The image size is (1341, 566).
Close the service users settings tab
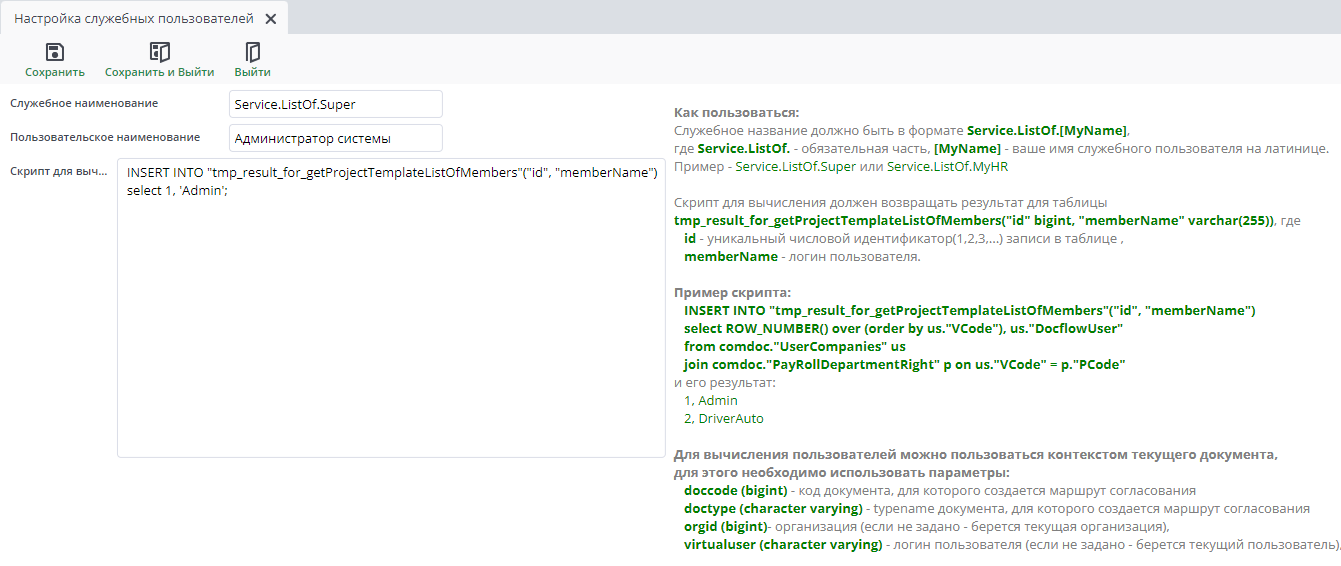pos(270,19)
